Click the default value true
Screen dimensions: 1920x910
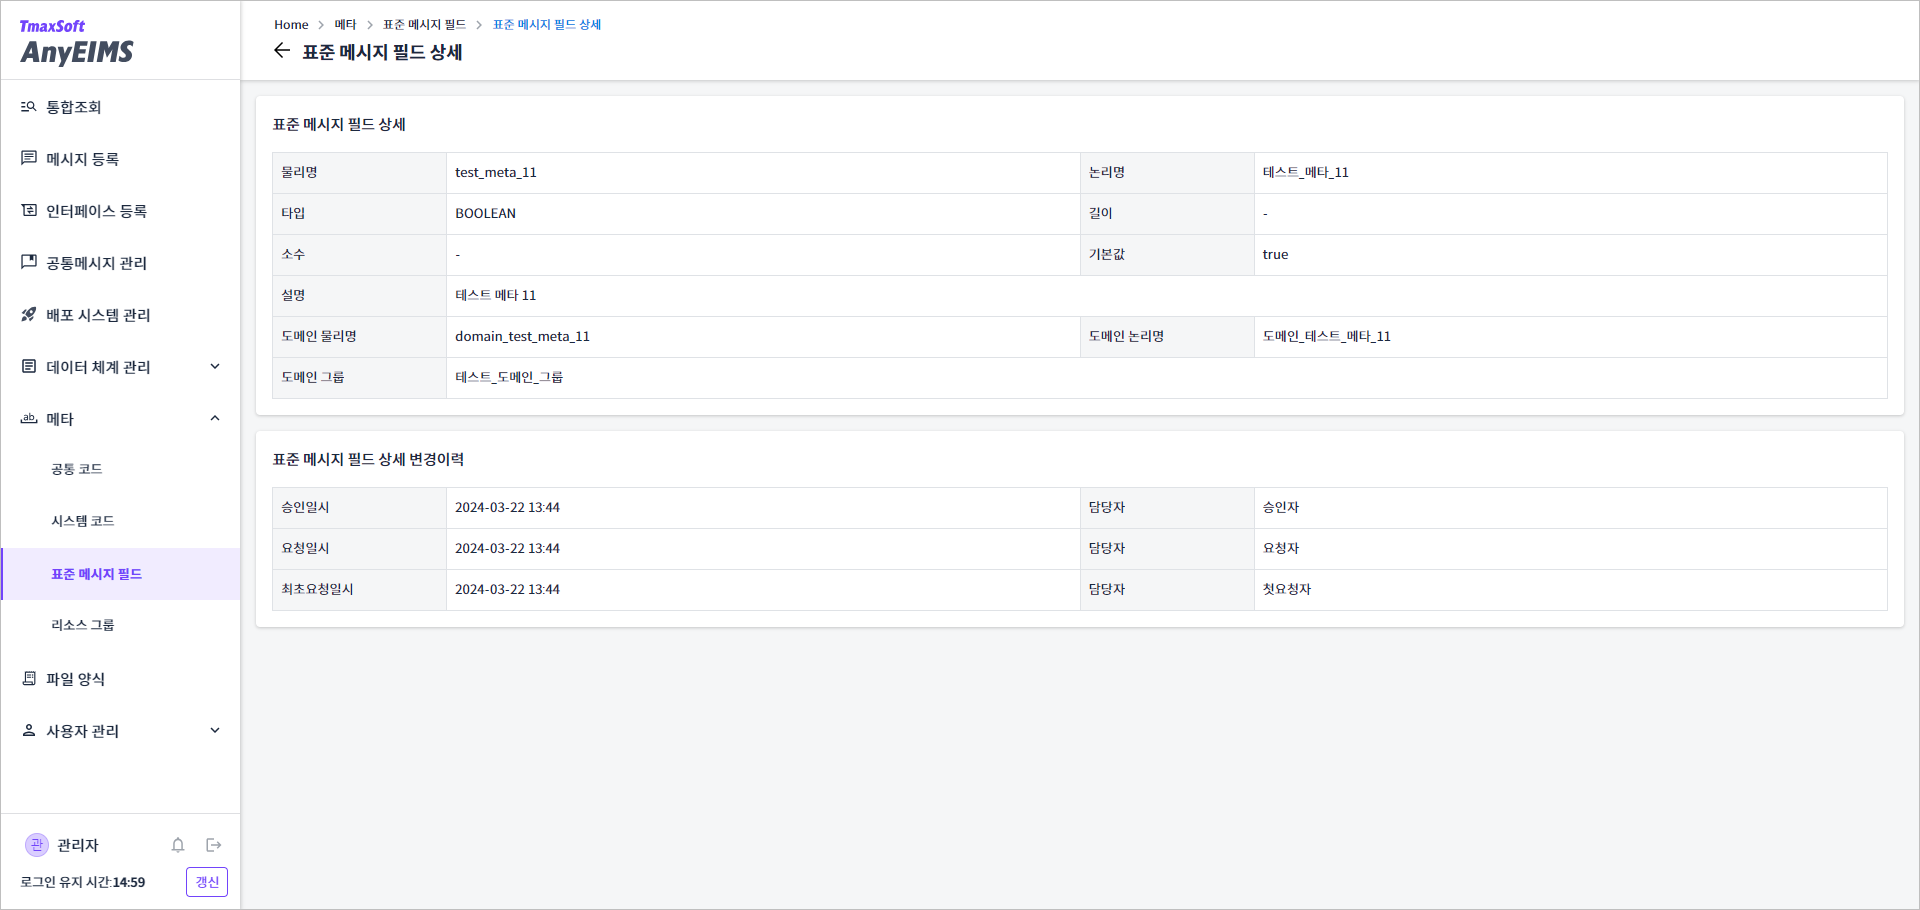[x=1275, y=254]
